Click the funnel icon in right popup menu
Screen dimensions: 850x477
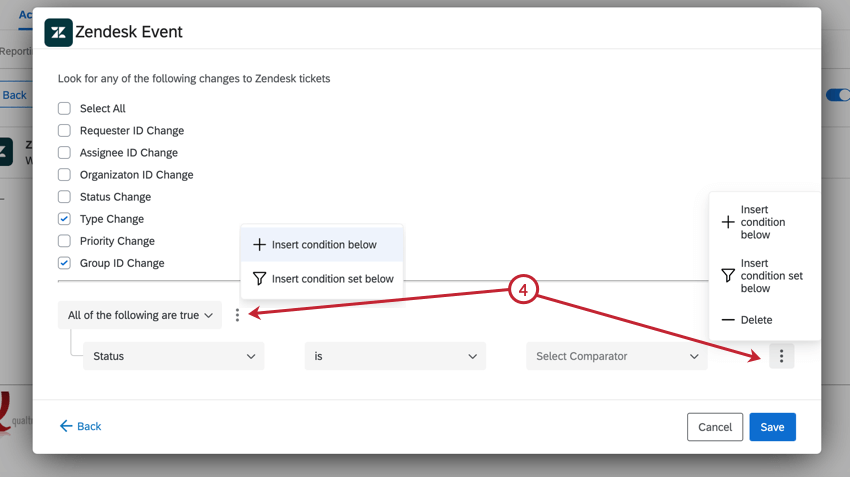(x=728, y=275)
